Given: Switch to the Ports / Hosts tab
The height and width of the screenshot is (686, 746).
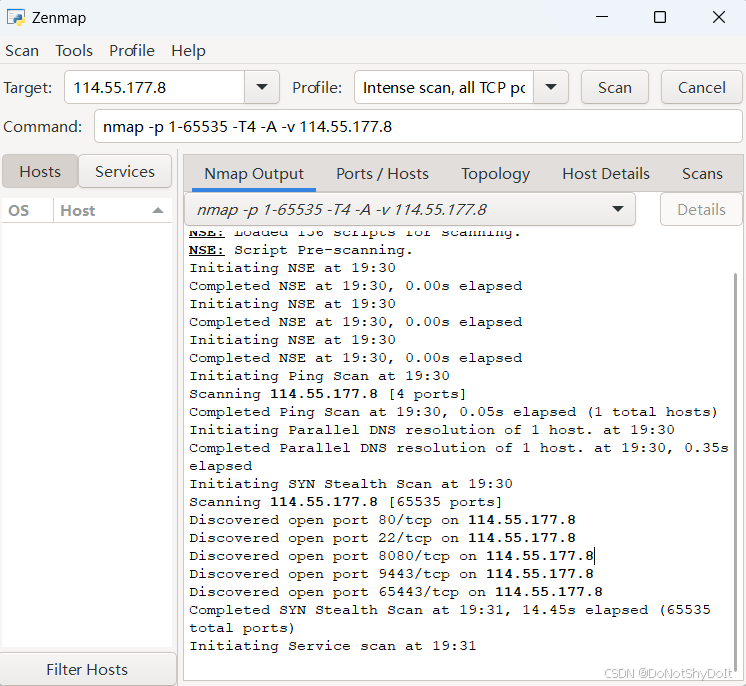Looking at the screenshot, I should (382, 174).
